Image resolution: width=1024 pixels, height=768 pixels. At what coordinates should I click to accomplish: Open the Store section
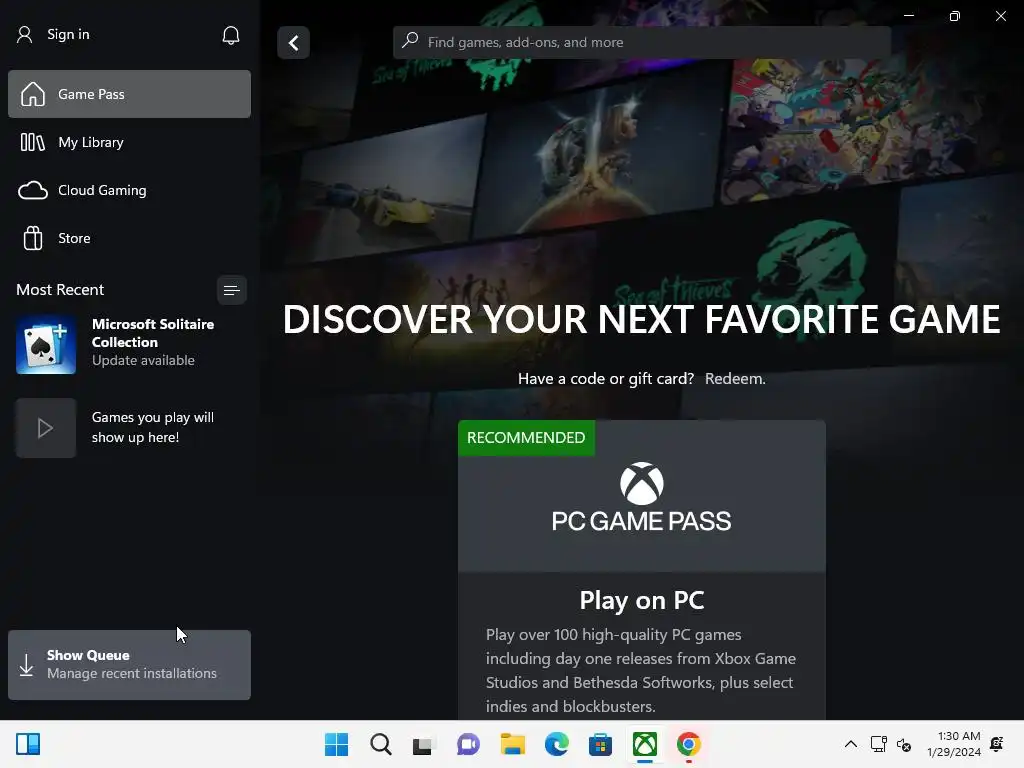point(129,238)
